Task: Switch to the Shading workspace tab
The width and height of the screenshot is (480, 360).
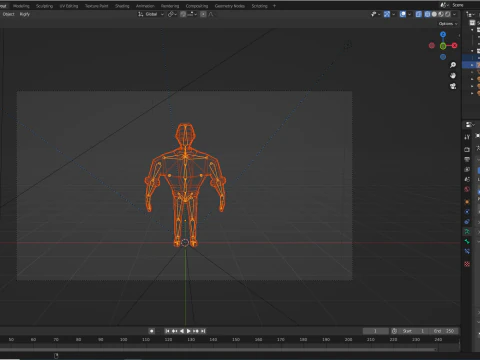Action: click(x=122, y=6)
